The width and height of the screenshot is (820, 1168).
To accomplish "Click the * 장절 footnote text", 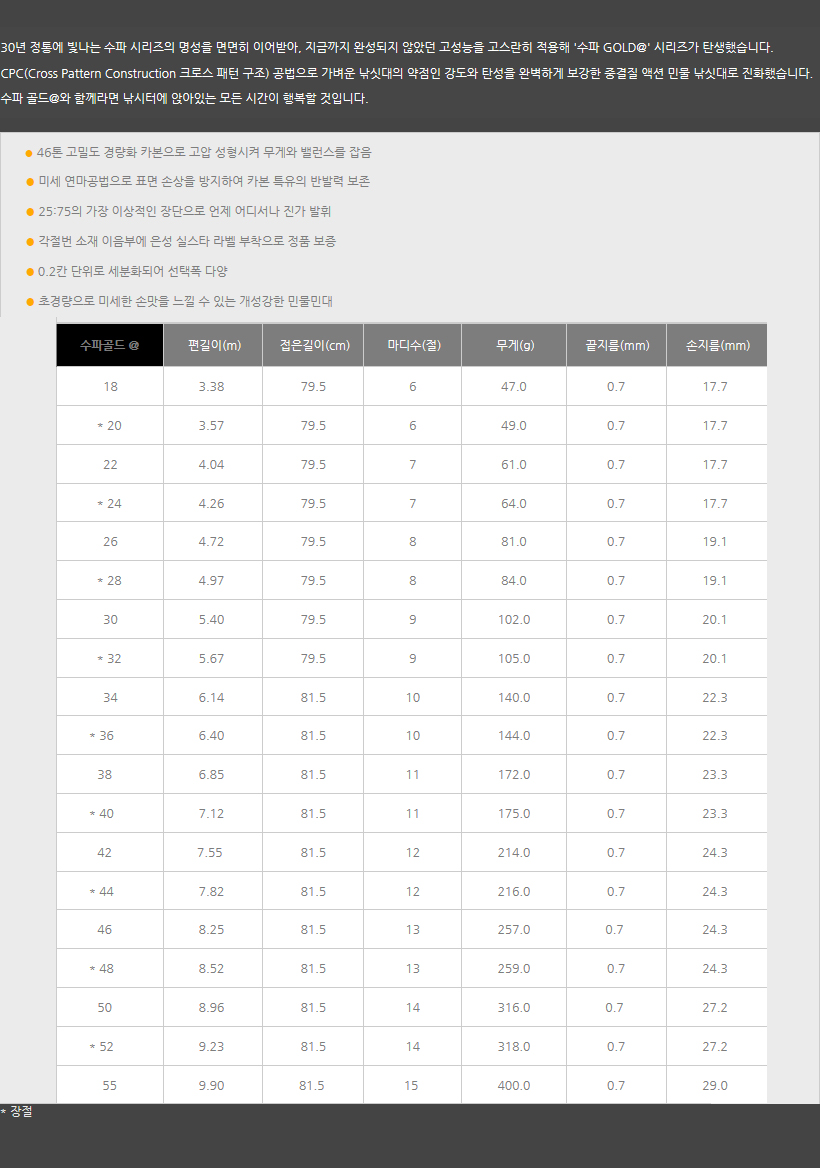I will click(16, 1111).
